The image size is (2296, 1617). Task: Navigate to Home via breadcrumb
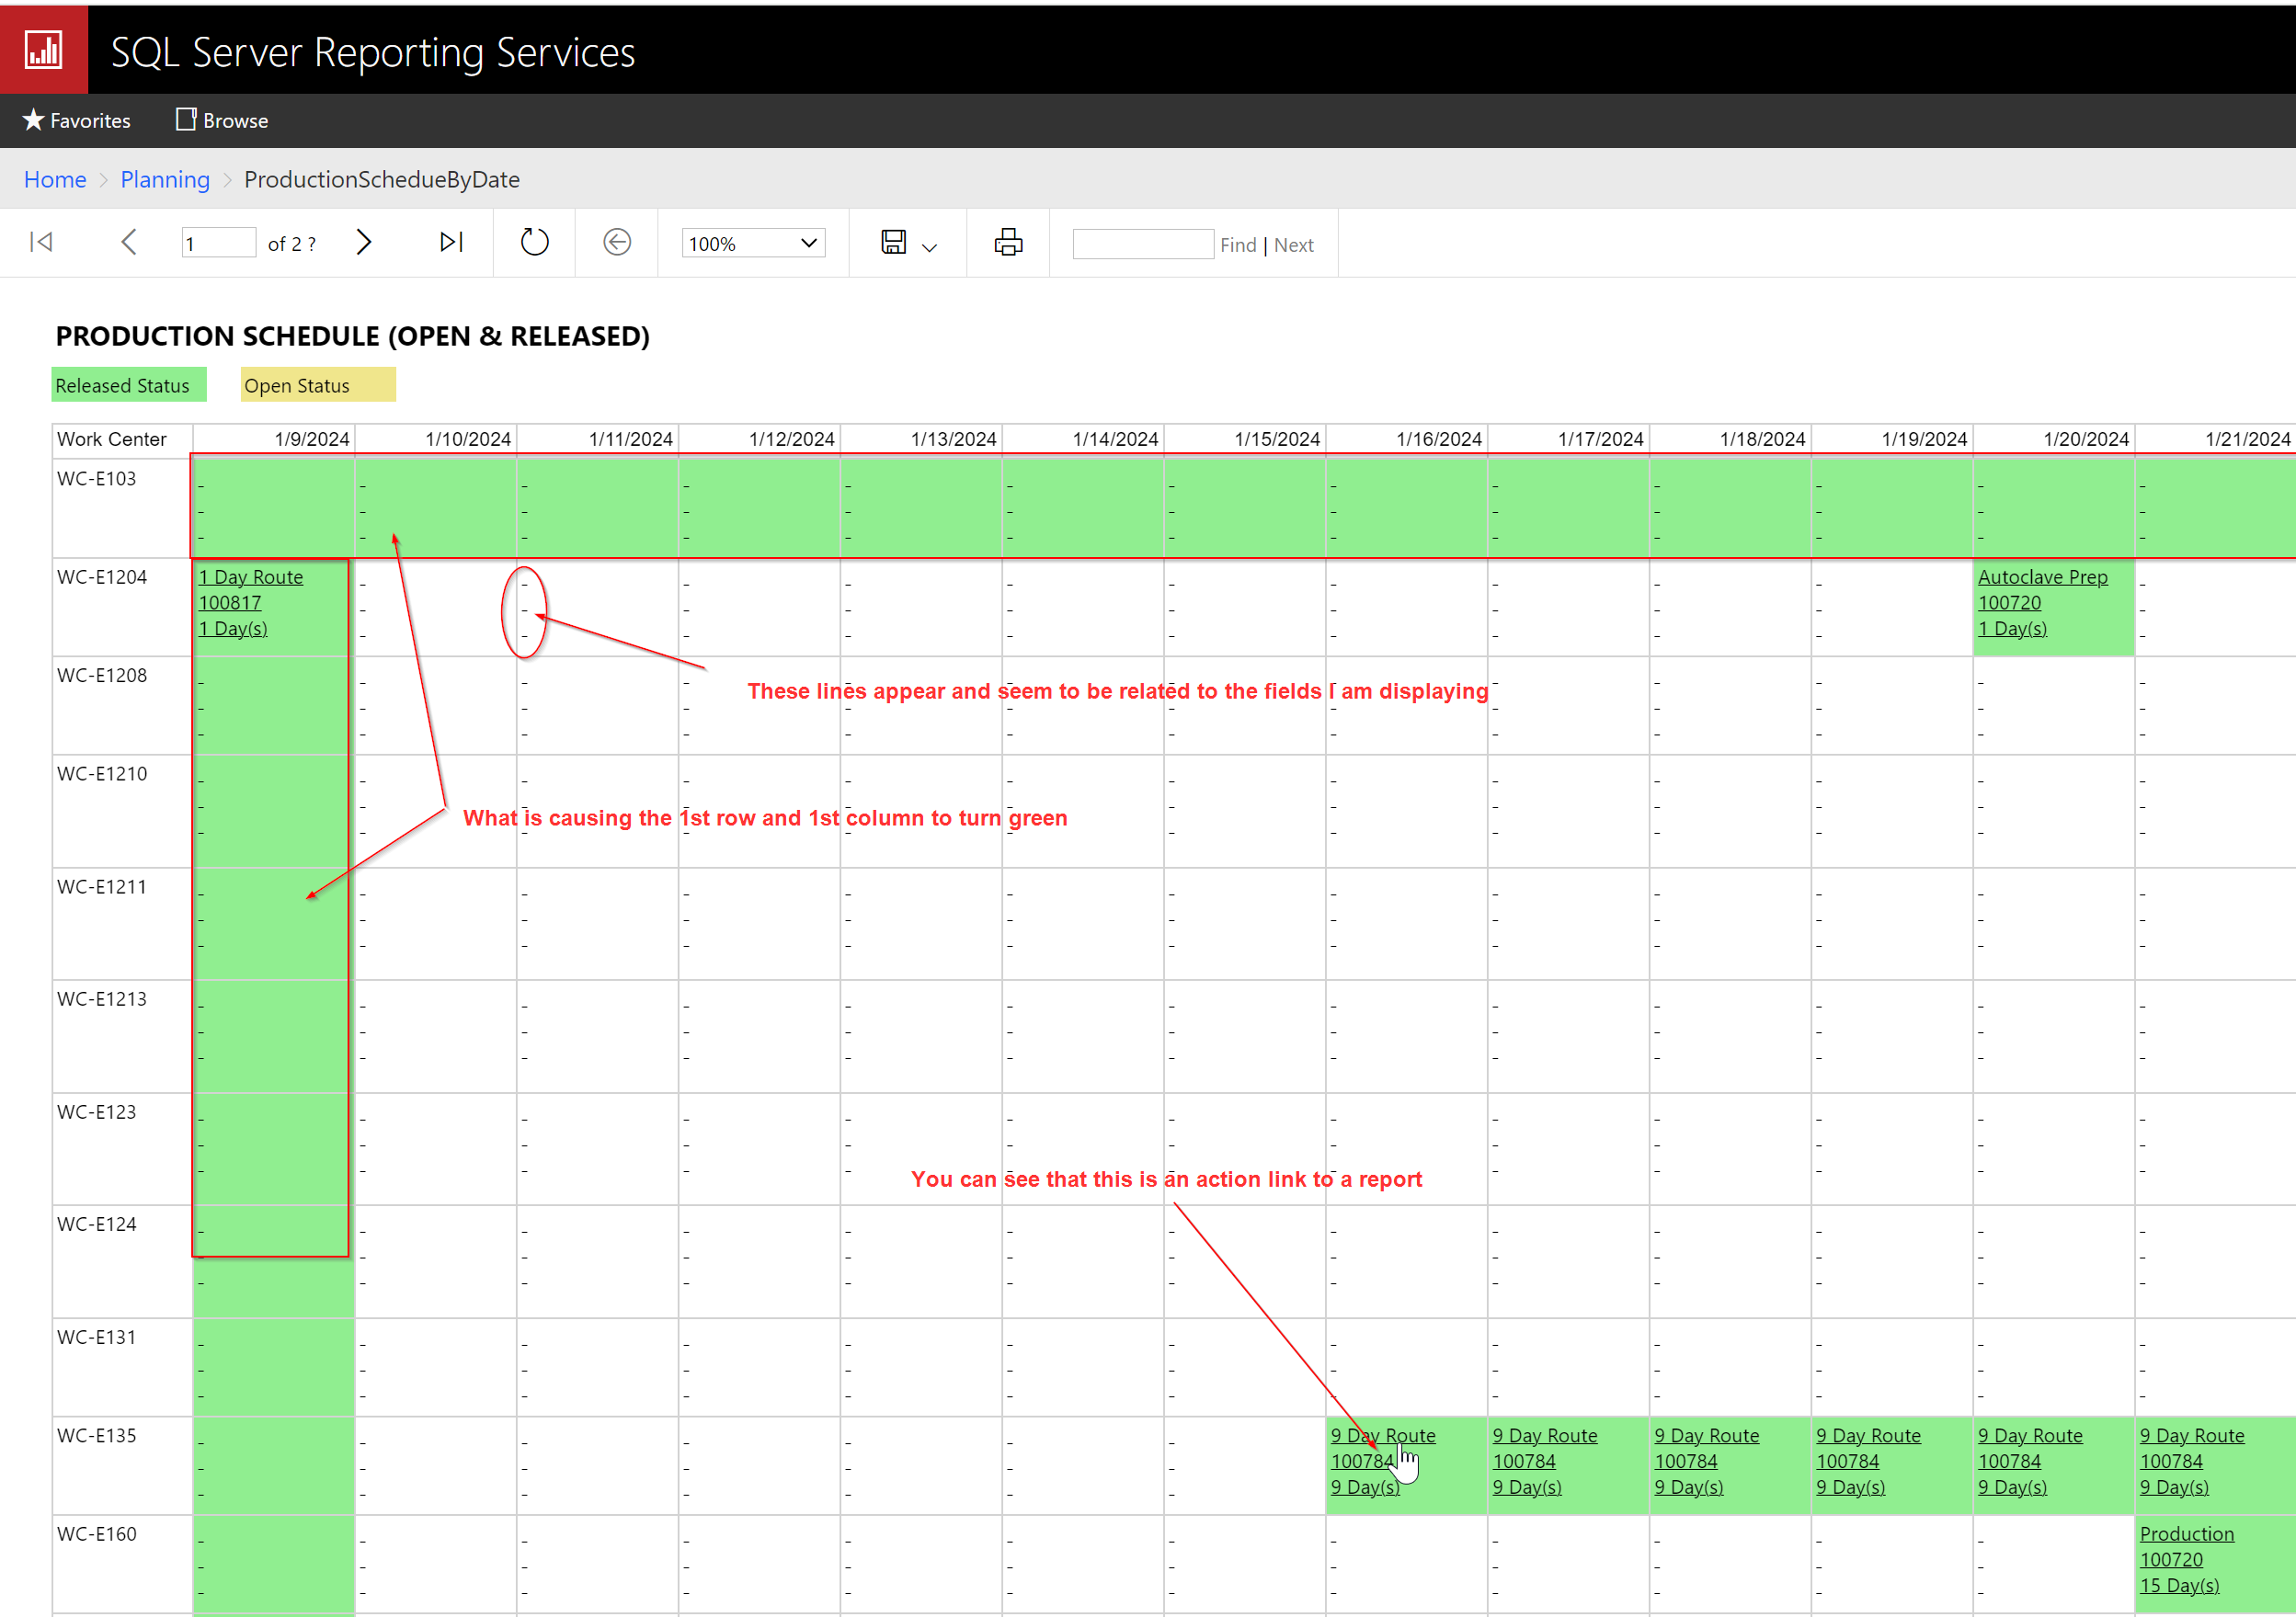[x=55, y=179]
